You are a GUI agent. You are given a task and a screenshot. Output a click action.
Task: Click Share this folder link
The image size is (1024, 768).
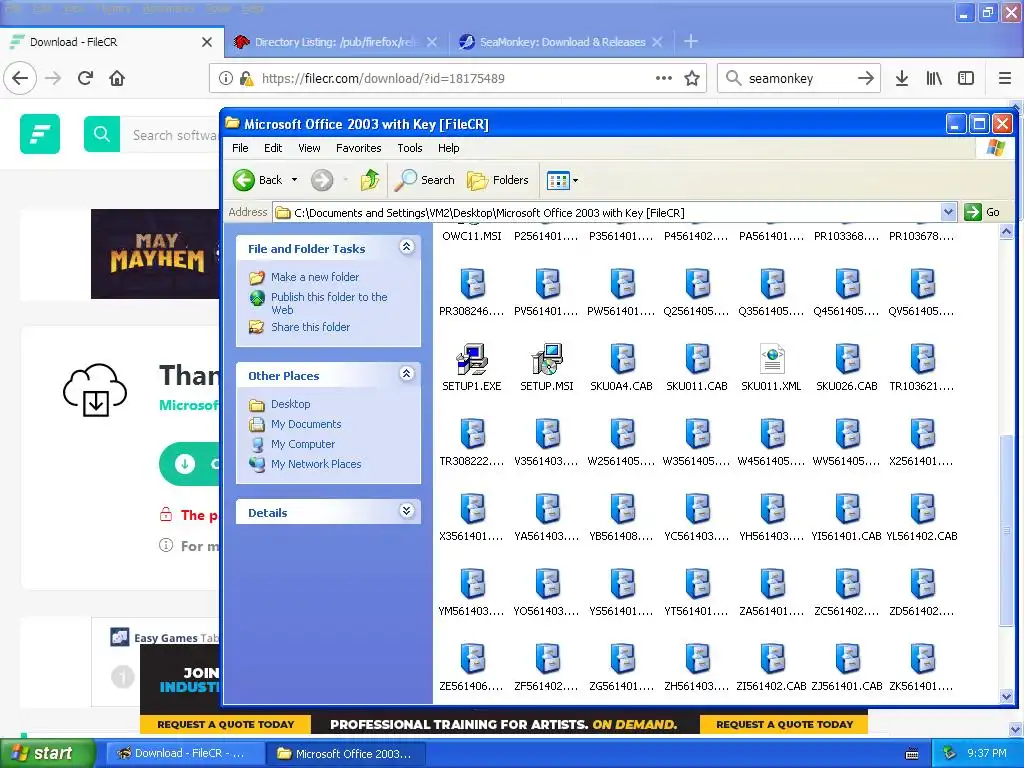(310, 327)
